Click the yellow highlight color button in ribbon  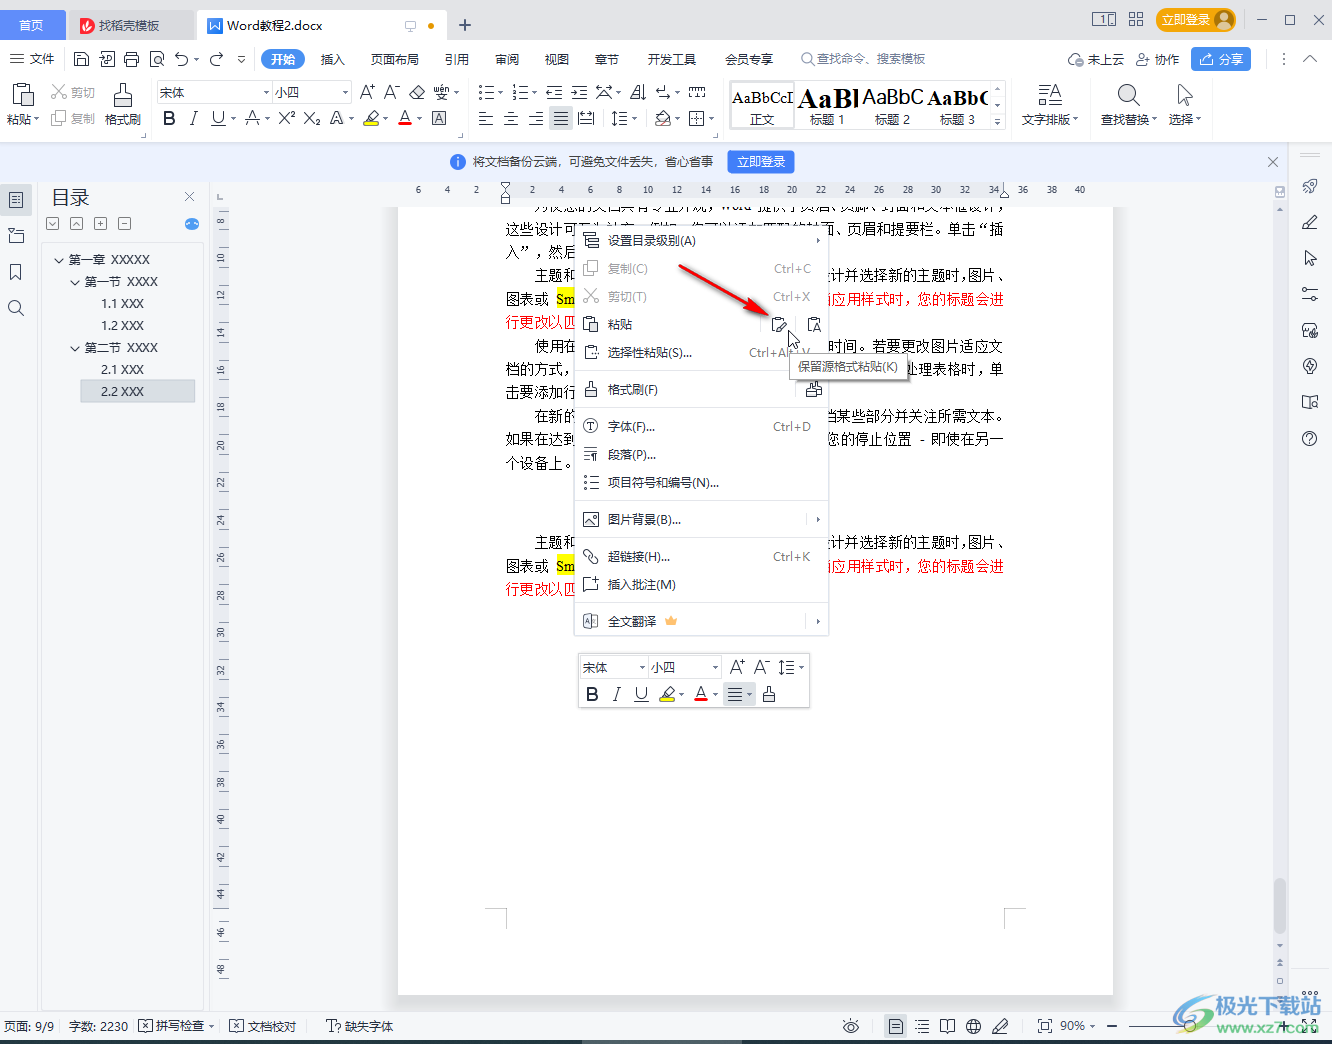click(371, 119)
